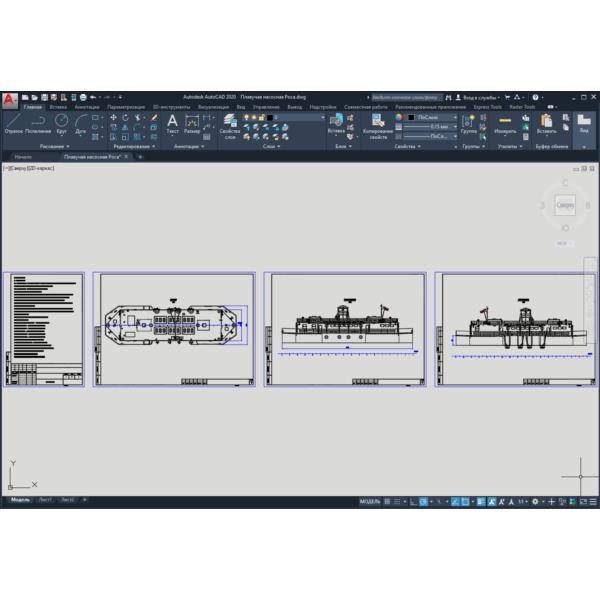Select the Круг circle tool
Viewport: 600px width, 600px height.
tap(61, 124)
